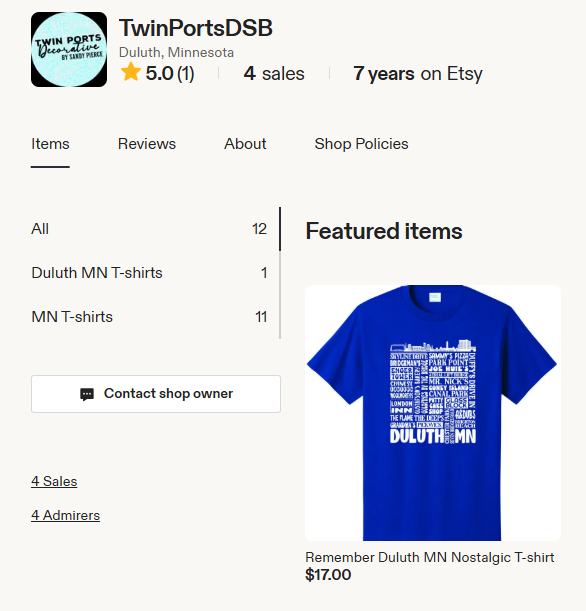
Task: Open the 4 Admirers link
Action: [65, 516]
